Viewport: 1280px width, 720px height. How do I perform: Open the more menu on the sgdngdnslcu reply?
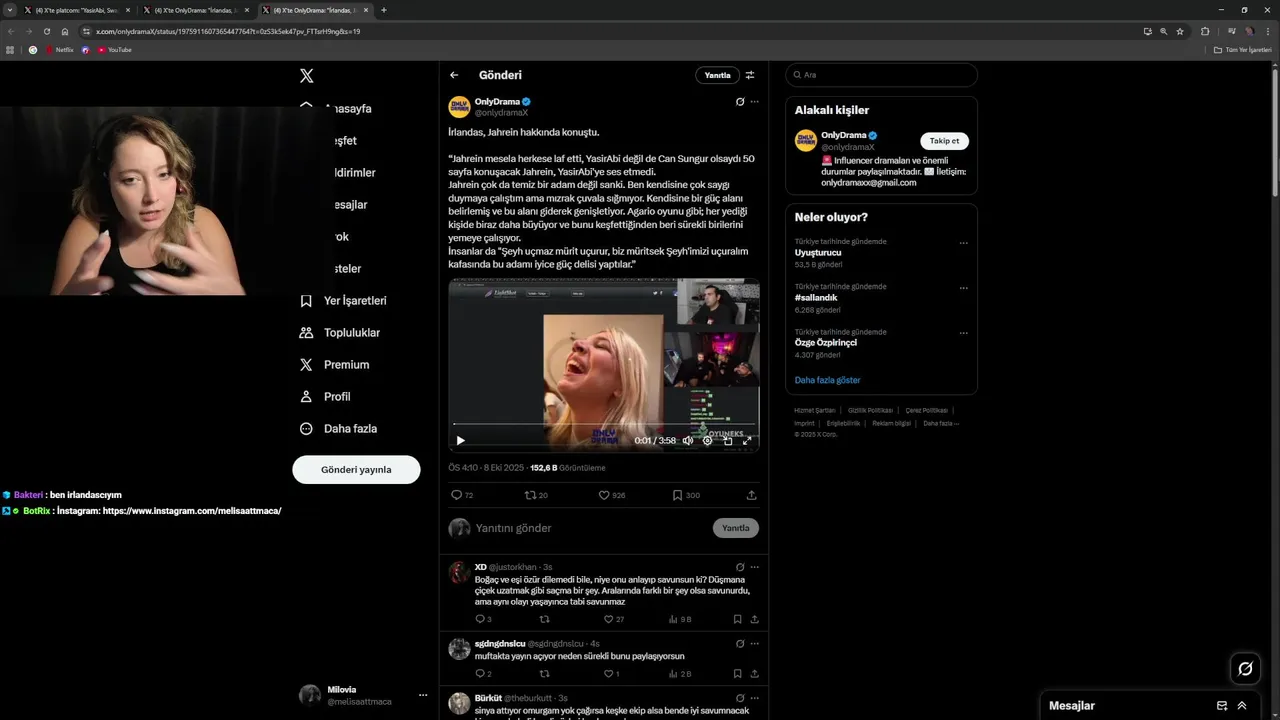coord(755,644)
